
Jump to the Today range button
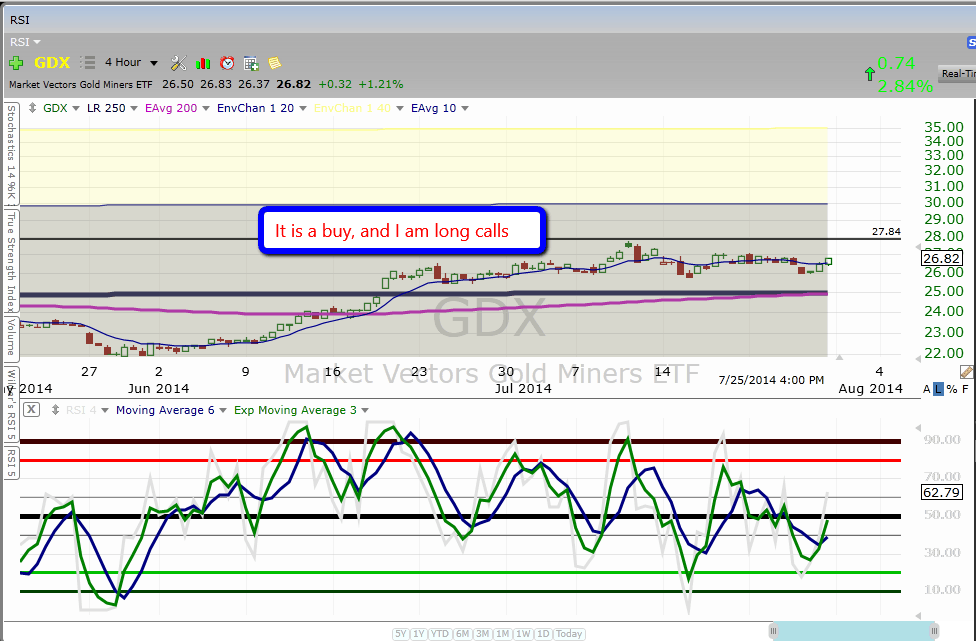click(569, 634)
